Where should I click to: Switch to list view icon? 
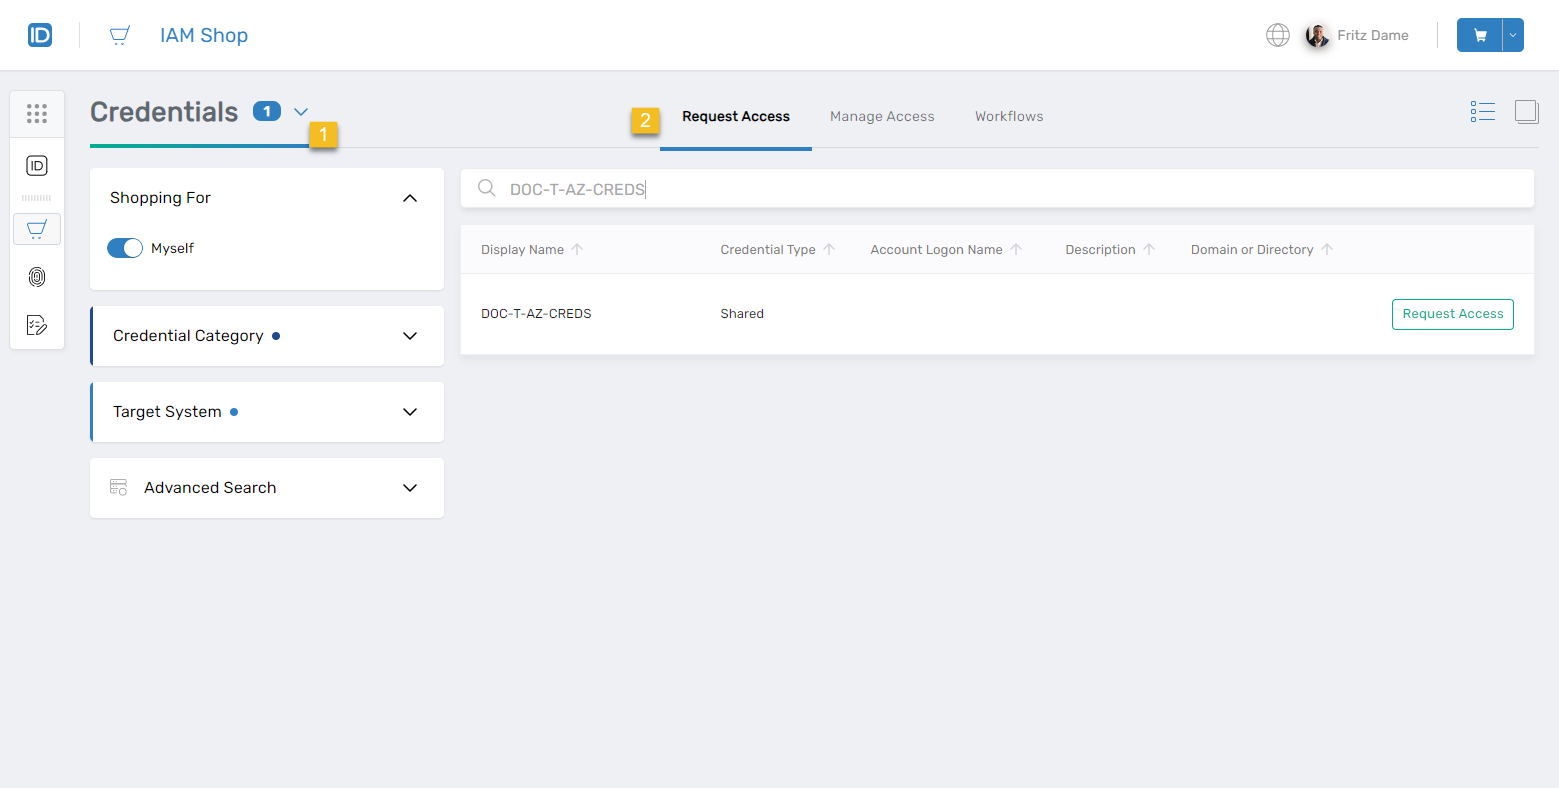[1482, 112]
